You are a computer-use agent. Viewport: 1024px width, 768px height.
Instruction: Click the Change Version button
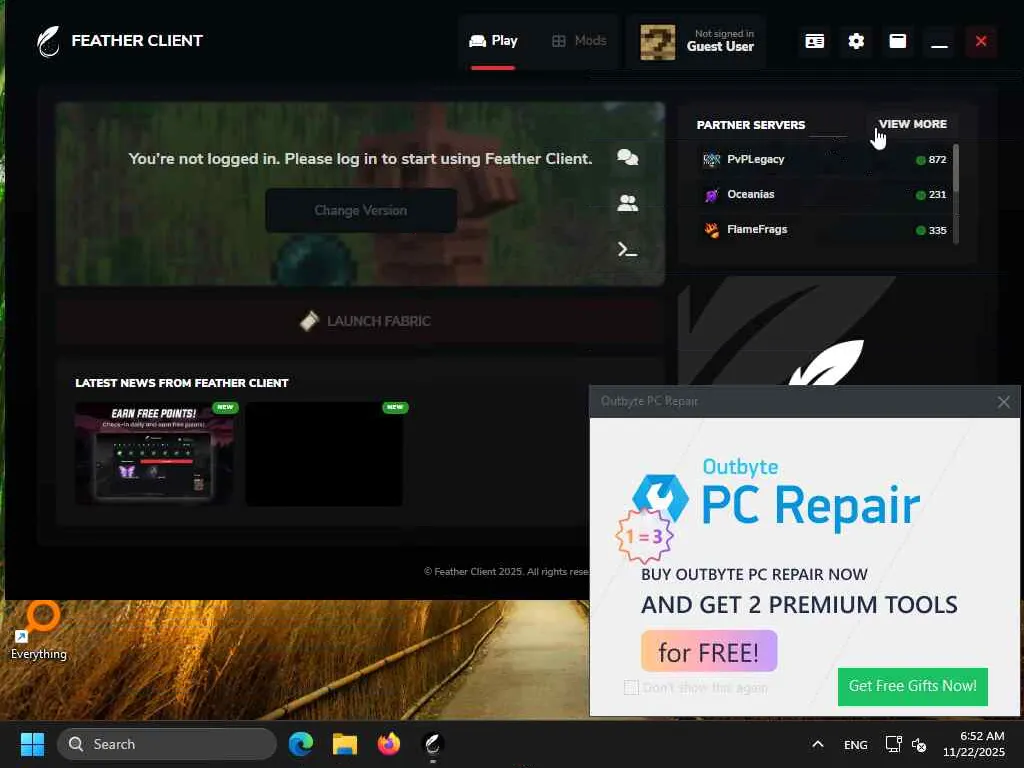click(360, 210)
